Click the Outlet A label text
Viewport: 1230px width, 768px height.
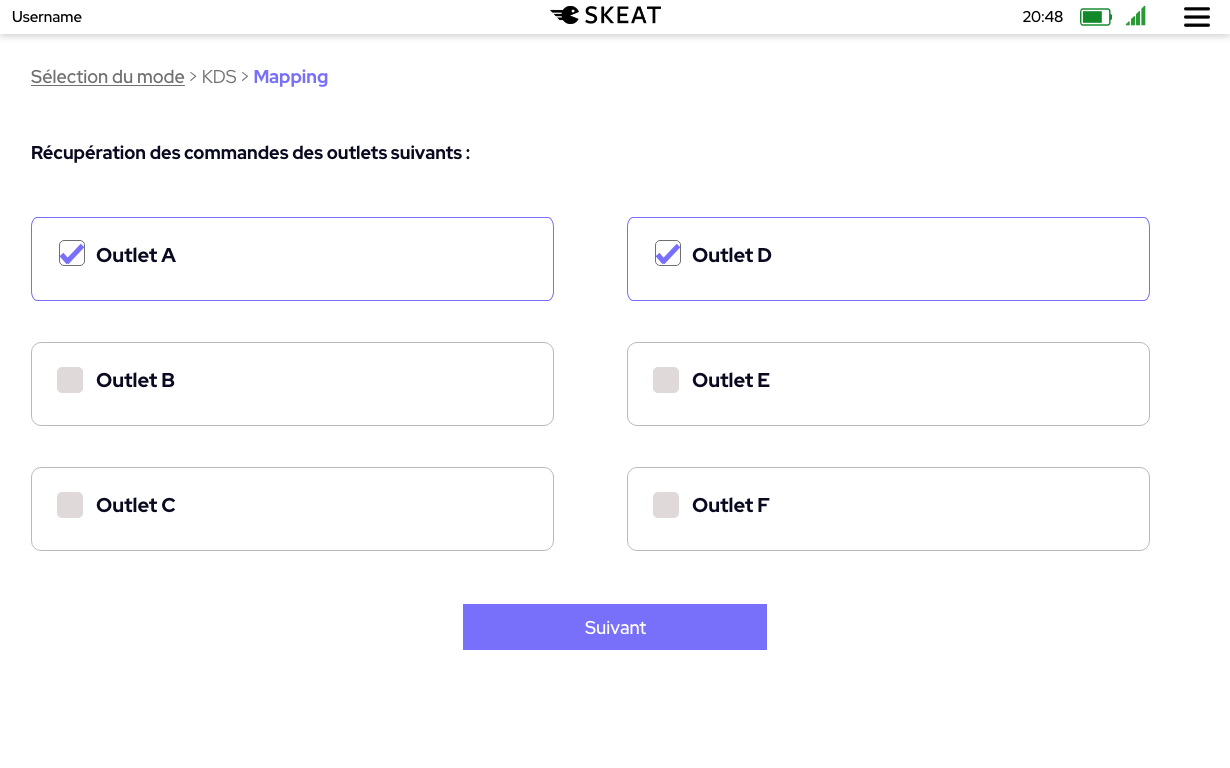(x=136, y=255)
